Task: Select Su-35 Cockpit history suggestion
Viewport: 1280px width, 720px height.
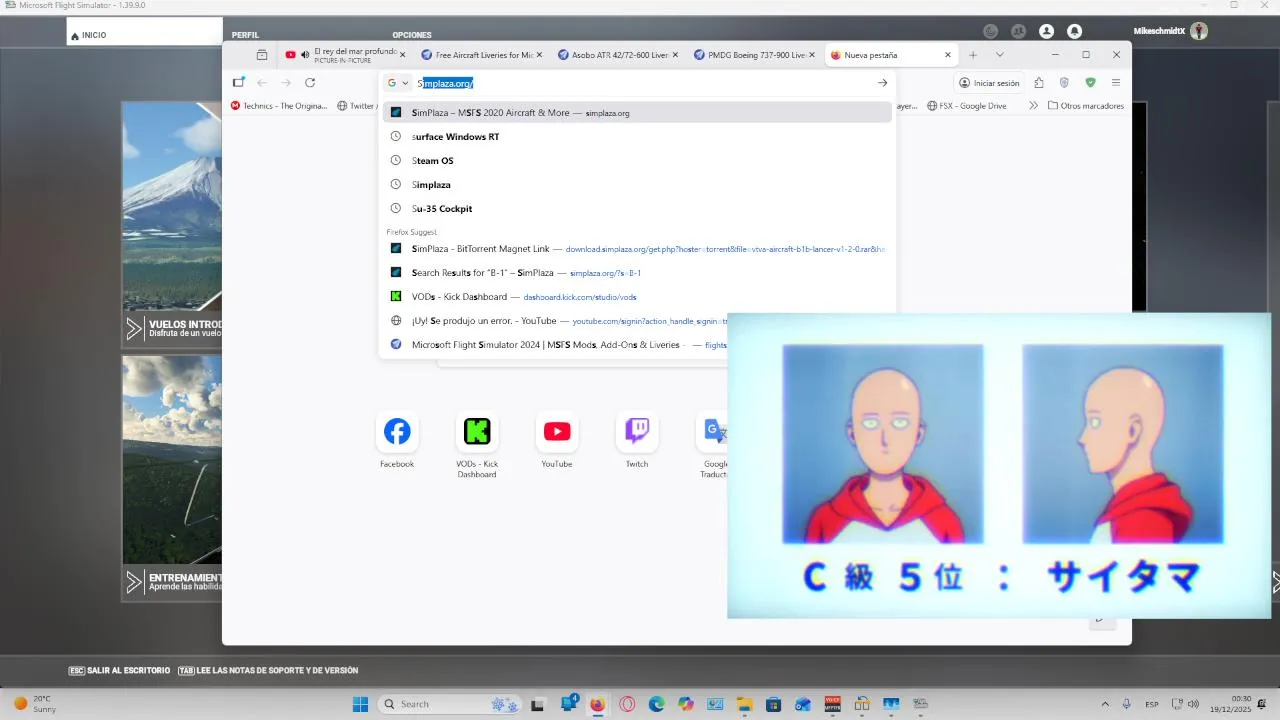Action: click(637, 209)
